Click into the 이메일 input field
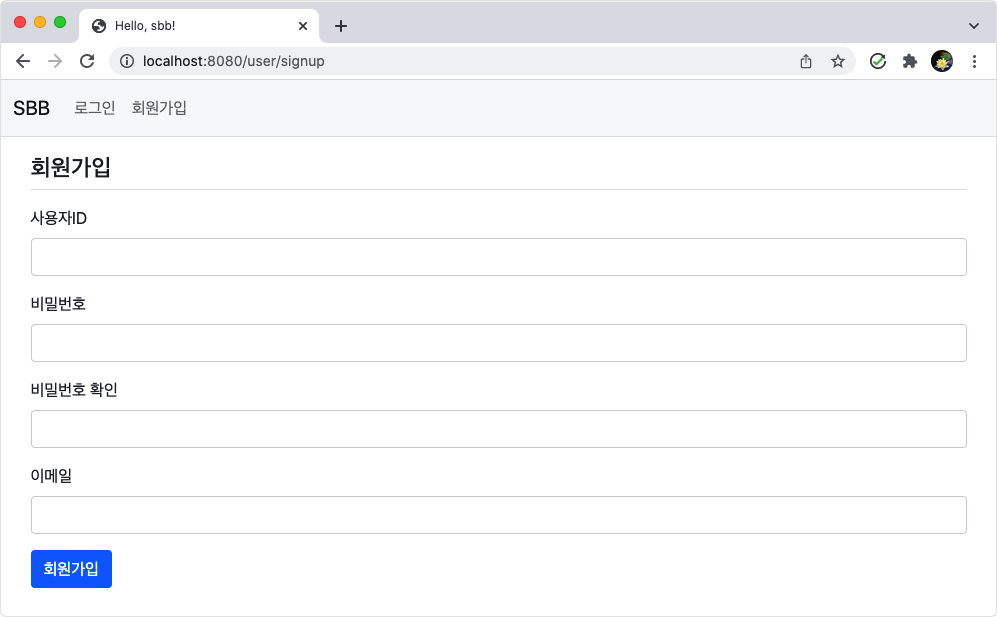 pyautogui.click(x=498, y=515)
